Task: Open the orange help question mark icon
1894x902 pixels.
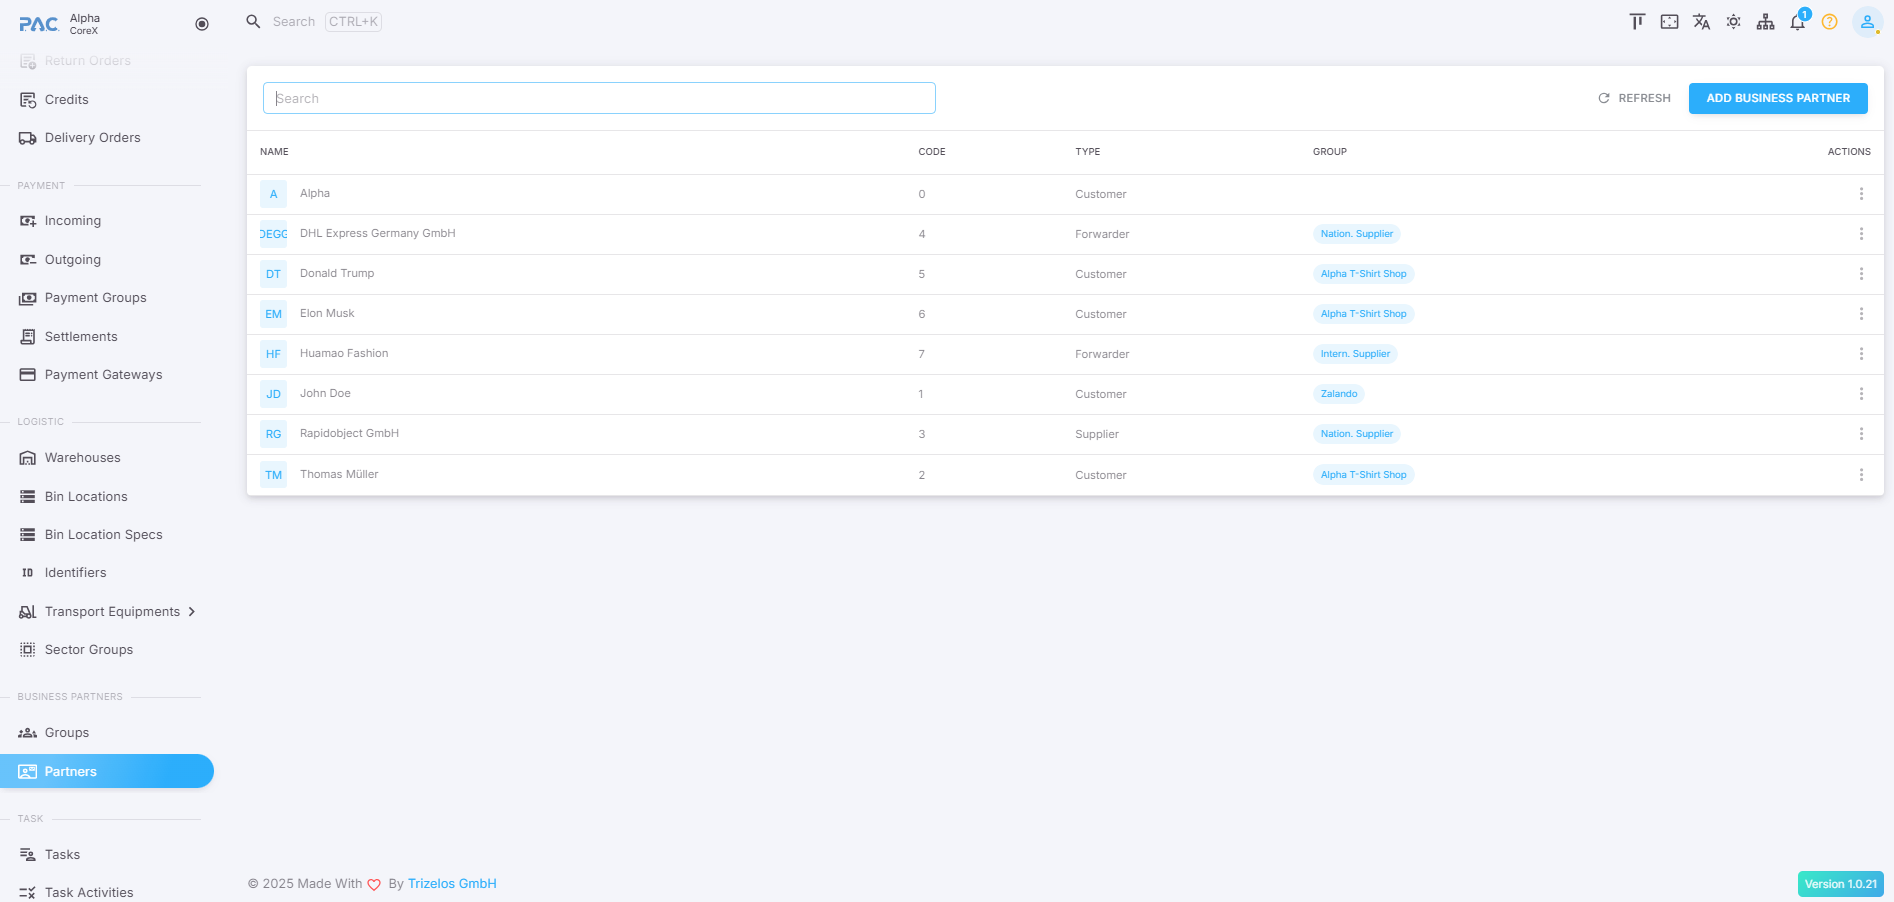Action: [x=1829, y=22]
